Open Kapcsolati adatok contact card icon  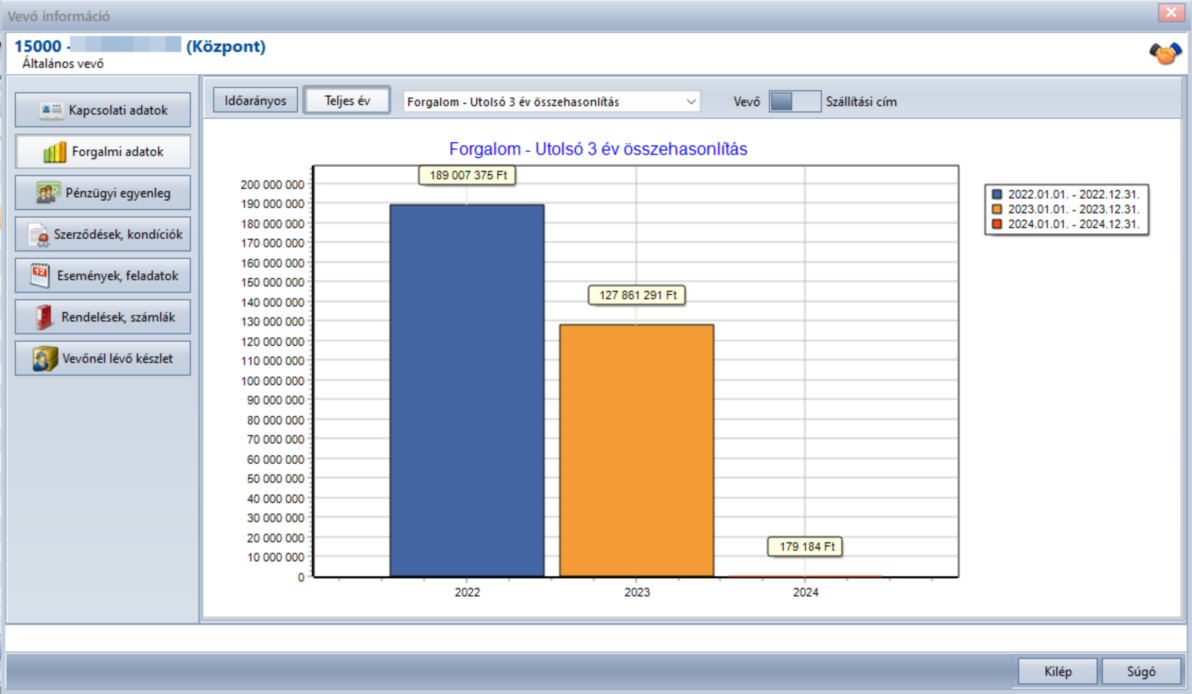[51, 111]
